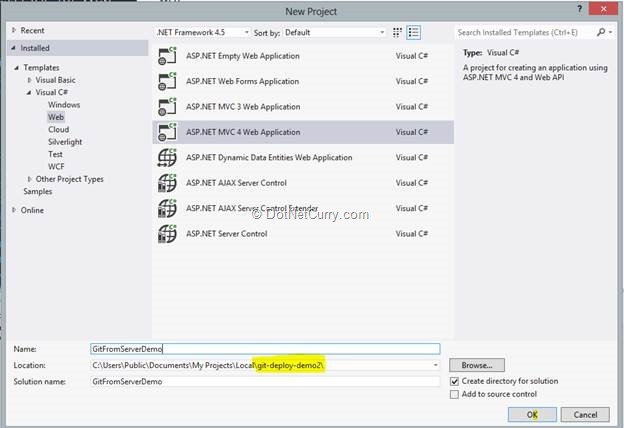Select the Samples tree item
Image resolution: width=624 pixels, height=428 pixels.
coord(38,192)
